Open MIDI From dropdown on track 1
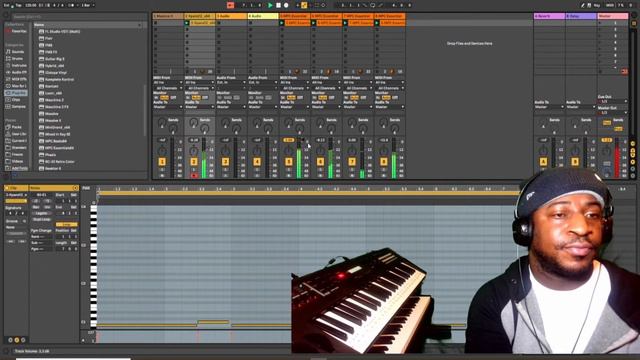This screenshot has width=640, height=360. pyautogui.click(x=168, y=82)
